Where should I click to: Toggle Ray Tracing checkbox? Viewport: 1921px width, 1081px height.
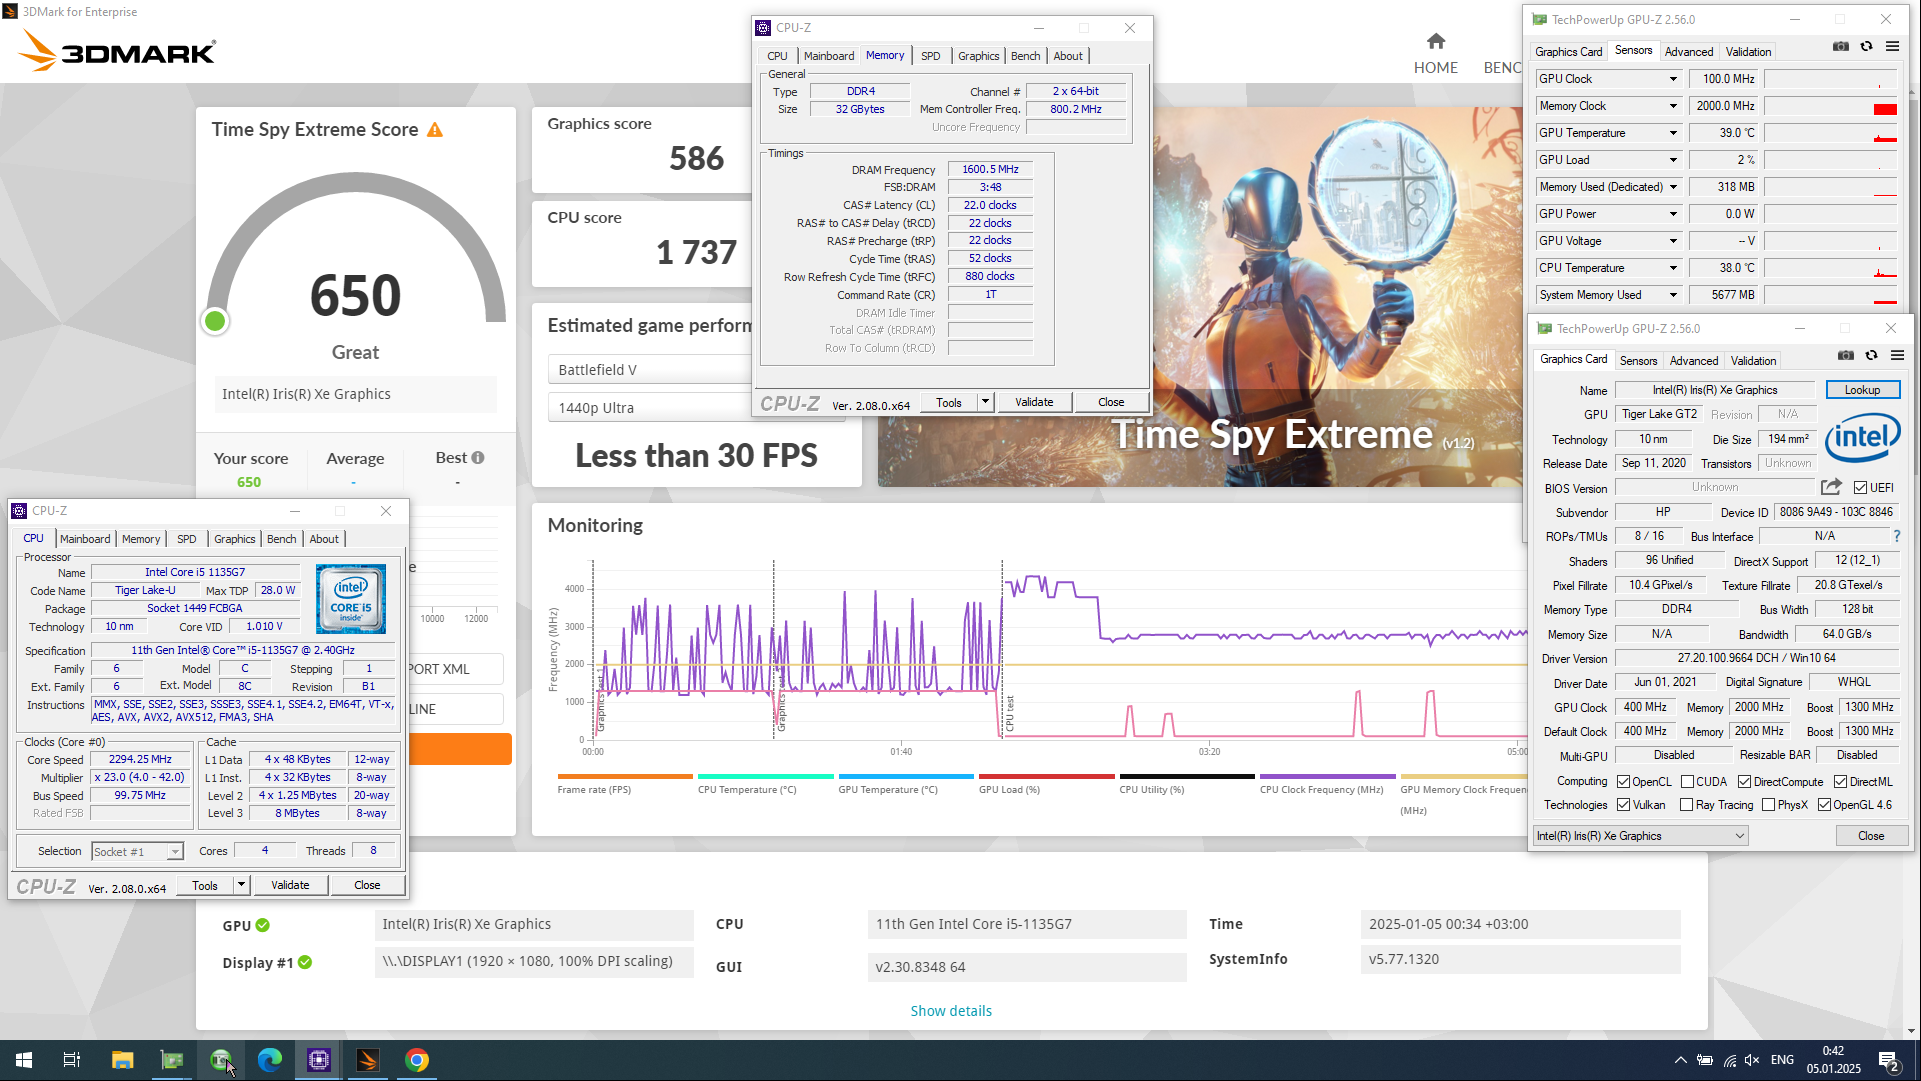pos(1687,805)
